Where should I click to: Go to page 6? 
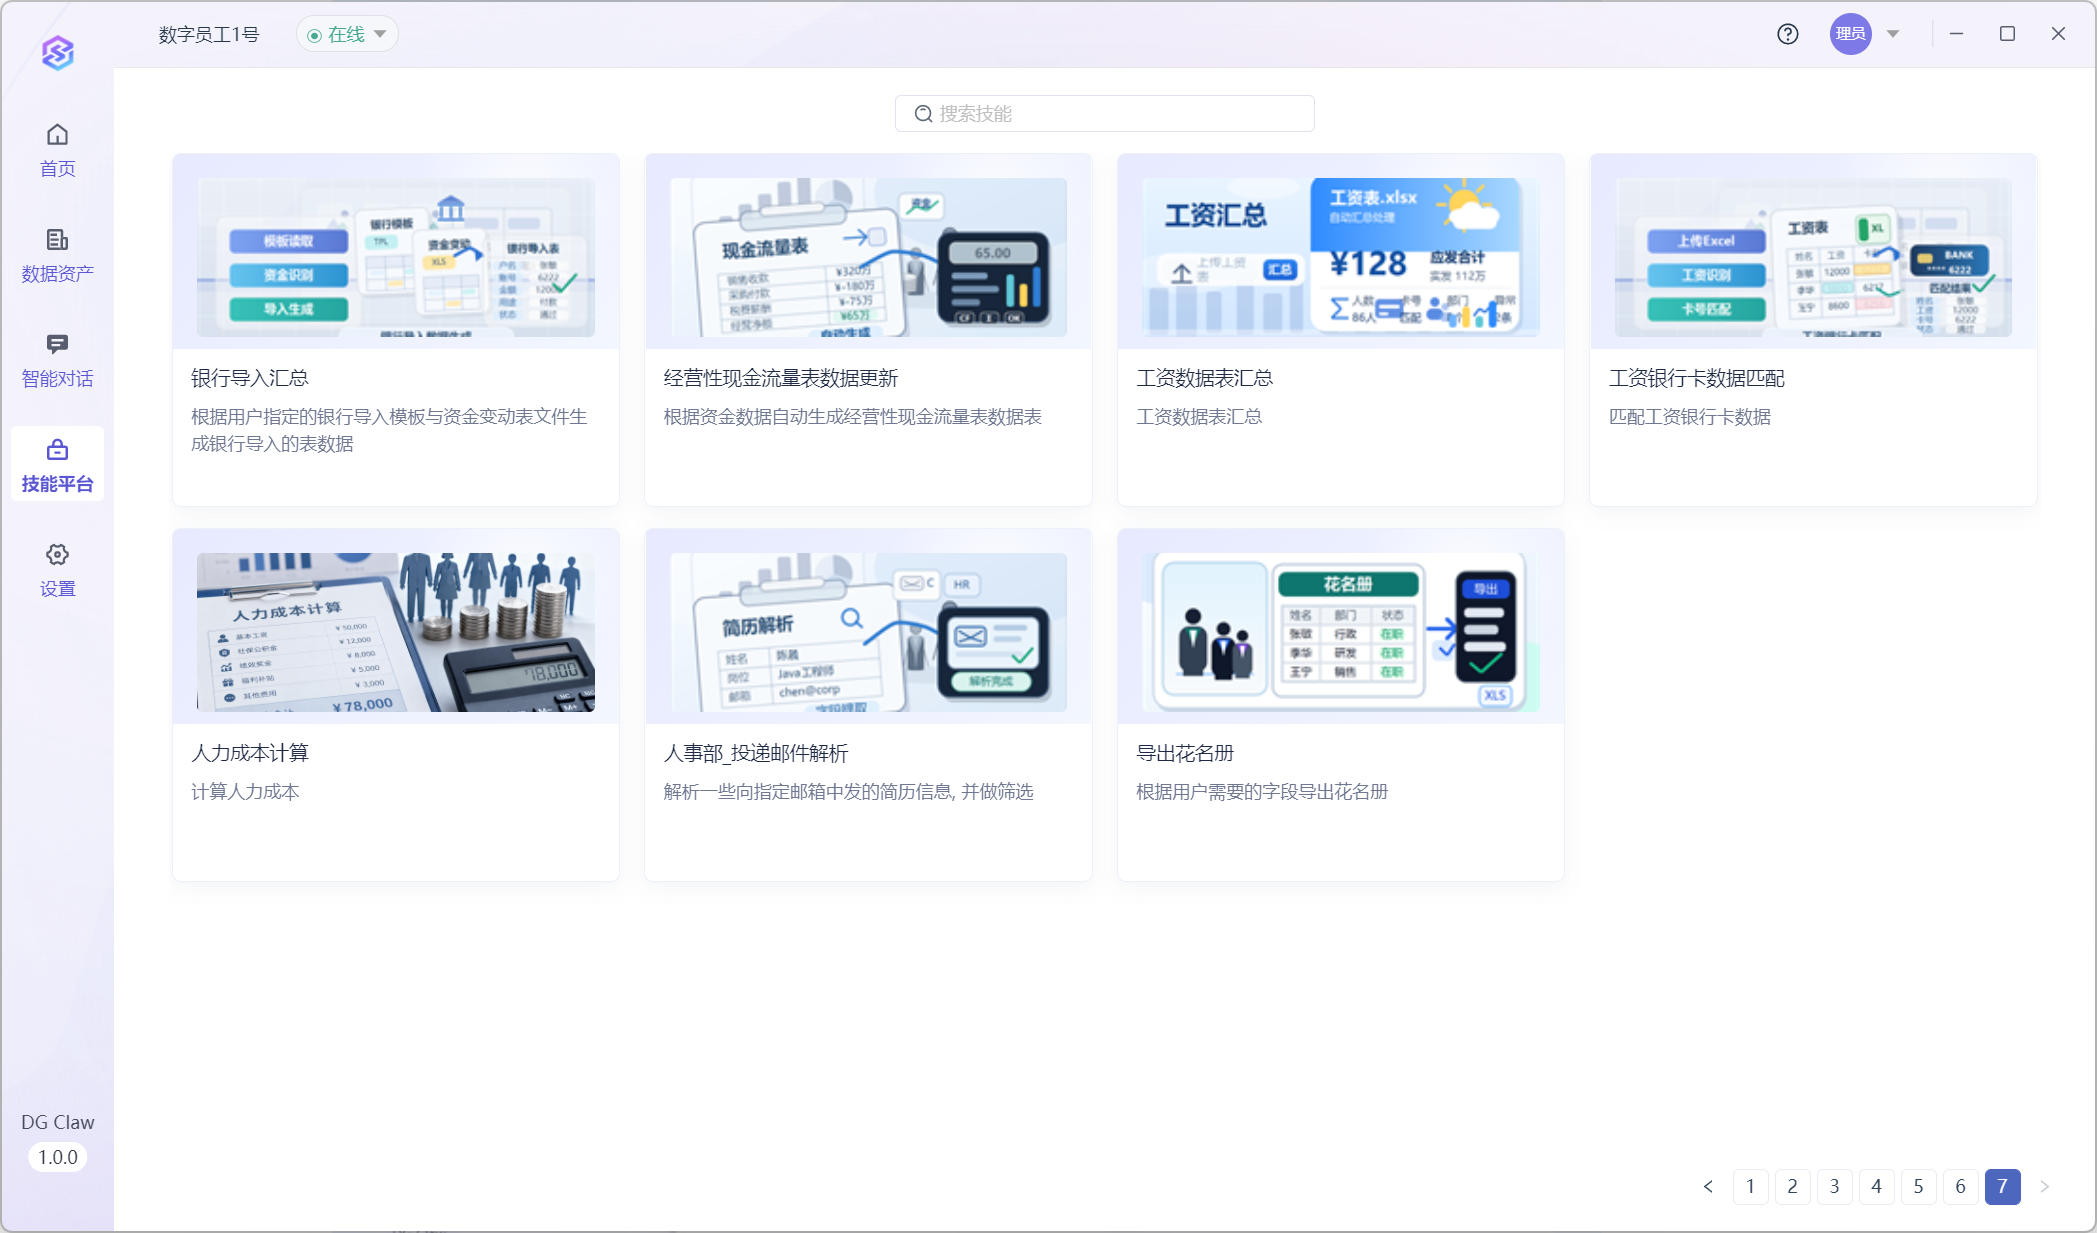pos(1960,1187)
